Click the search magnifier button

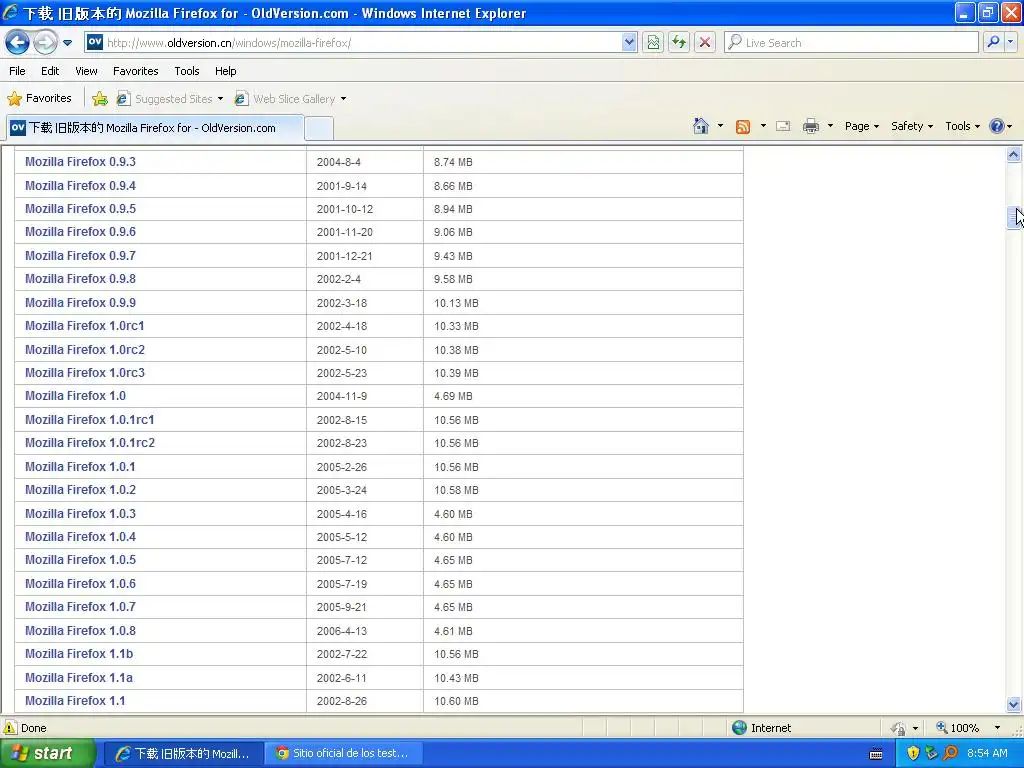tap(993, 42)
